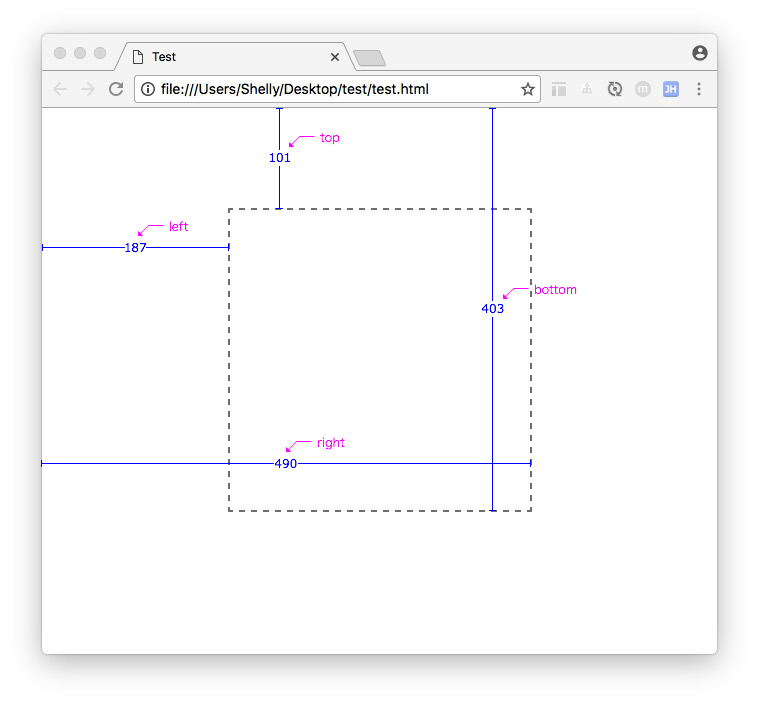
Task: Select the Test tab
Action: [x=235, y=57]
